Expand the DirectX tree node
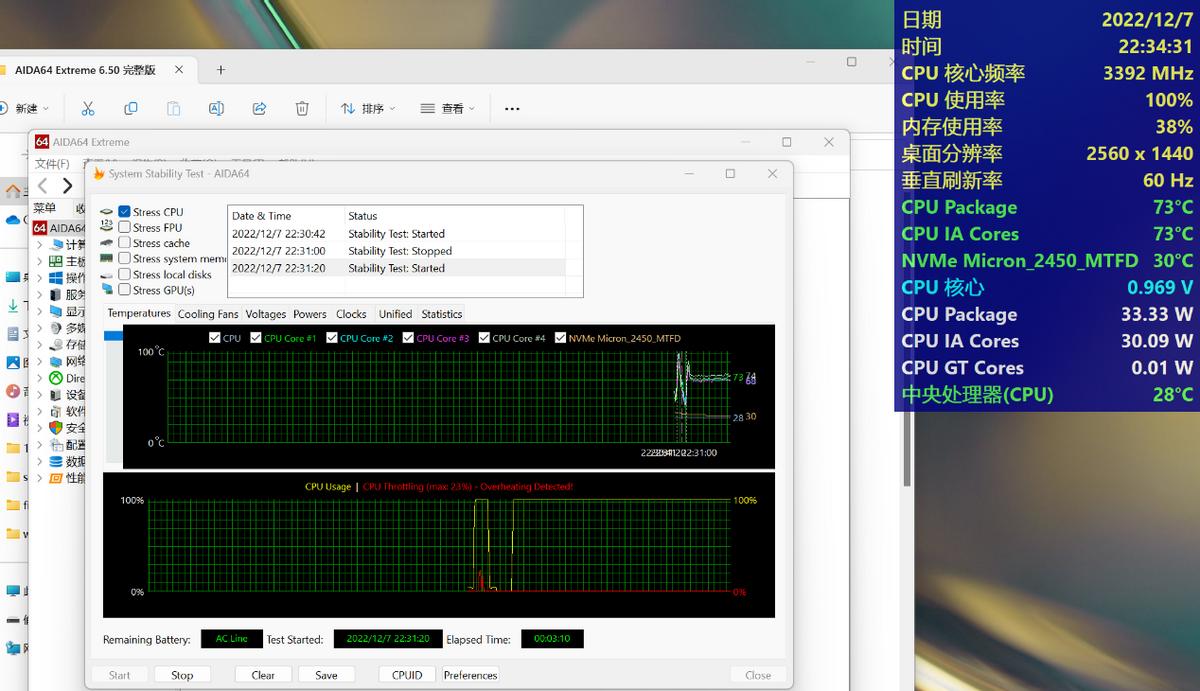The height and width of the screenshot is (691, 1200). pyautogui.click(x=40, y=379)
